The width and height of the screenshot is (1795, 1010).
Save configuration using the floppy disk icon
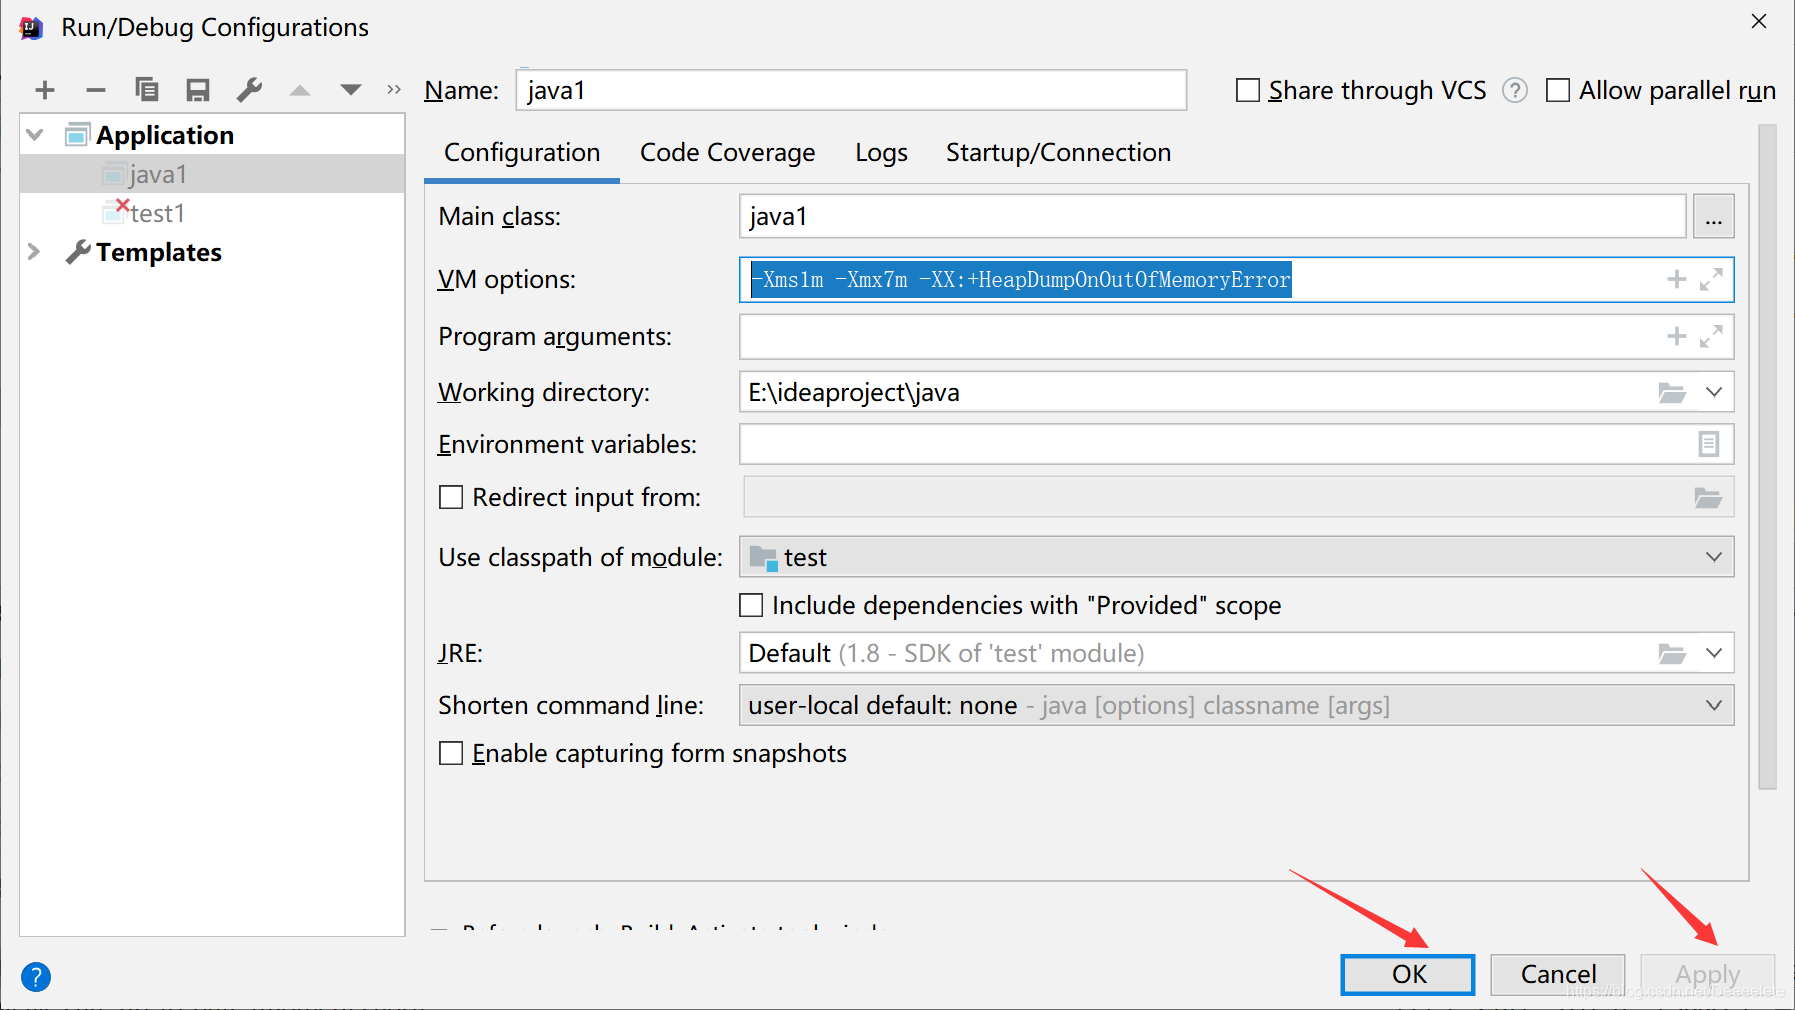click(x=198, y=90)
